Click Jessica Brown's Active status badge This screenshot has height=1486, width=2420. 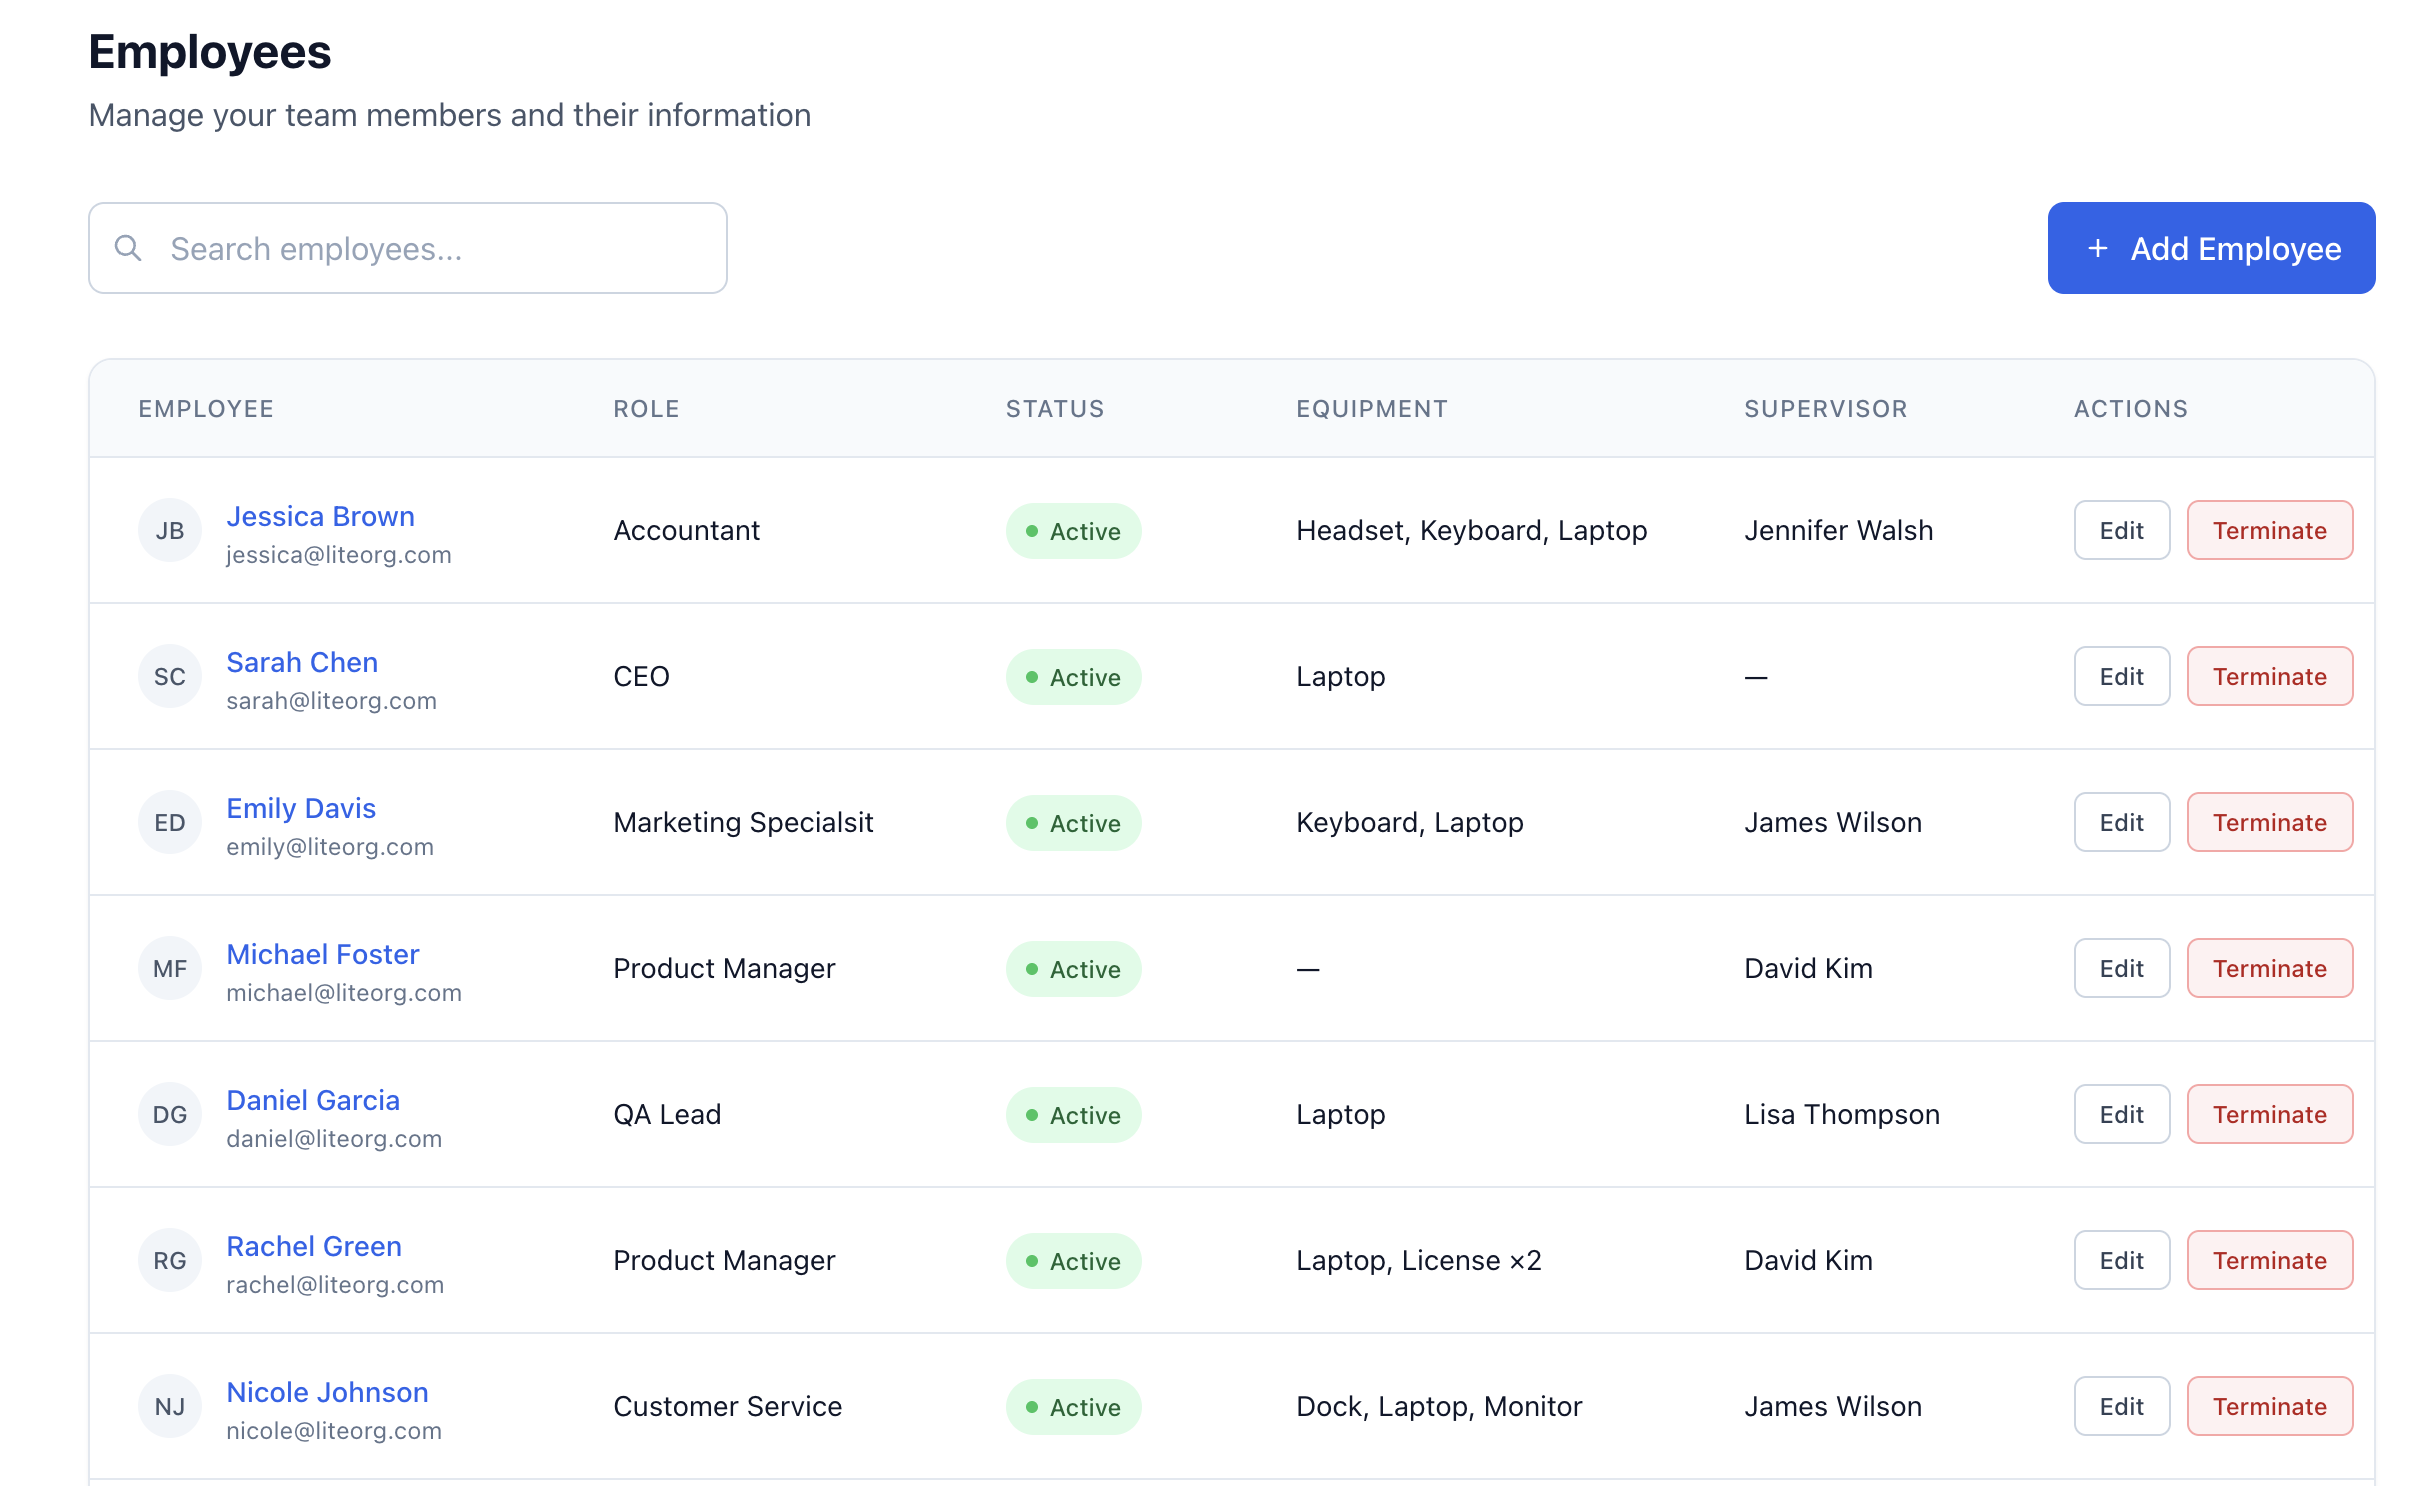click(1073, 531)
